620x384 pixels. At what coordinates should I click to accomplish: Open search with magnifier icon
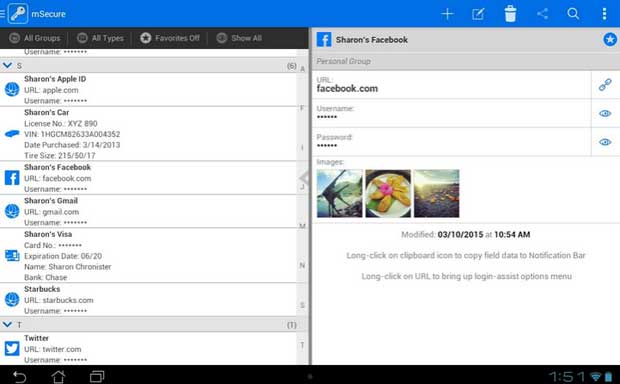point(573,14)
